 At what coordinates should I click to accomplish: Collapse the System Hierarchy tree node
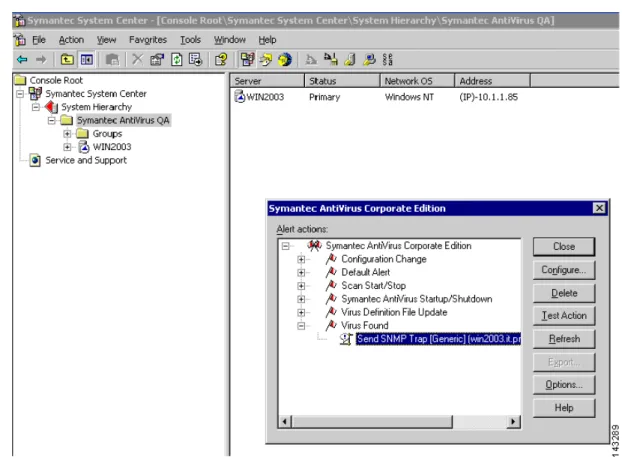(36, 107)
